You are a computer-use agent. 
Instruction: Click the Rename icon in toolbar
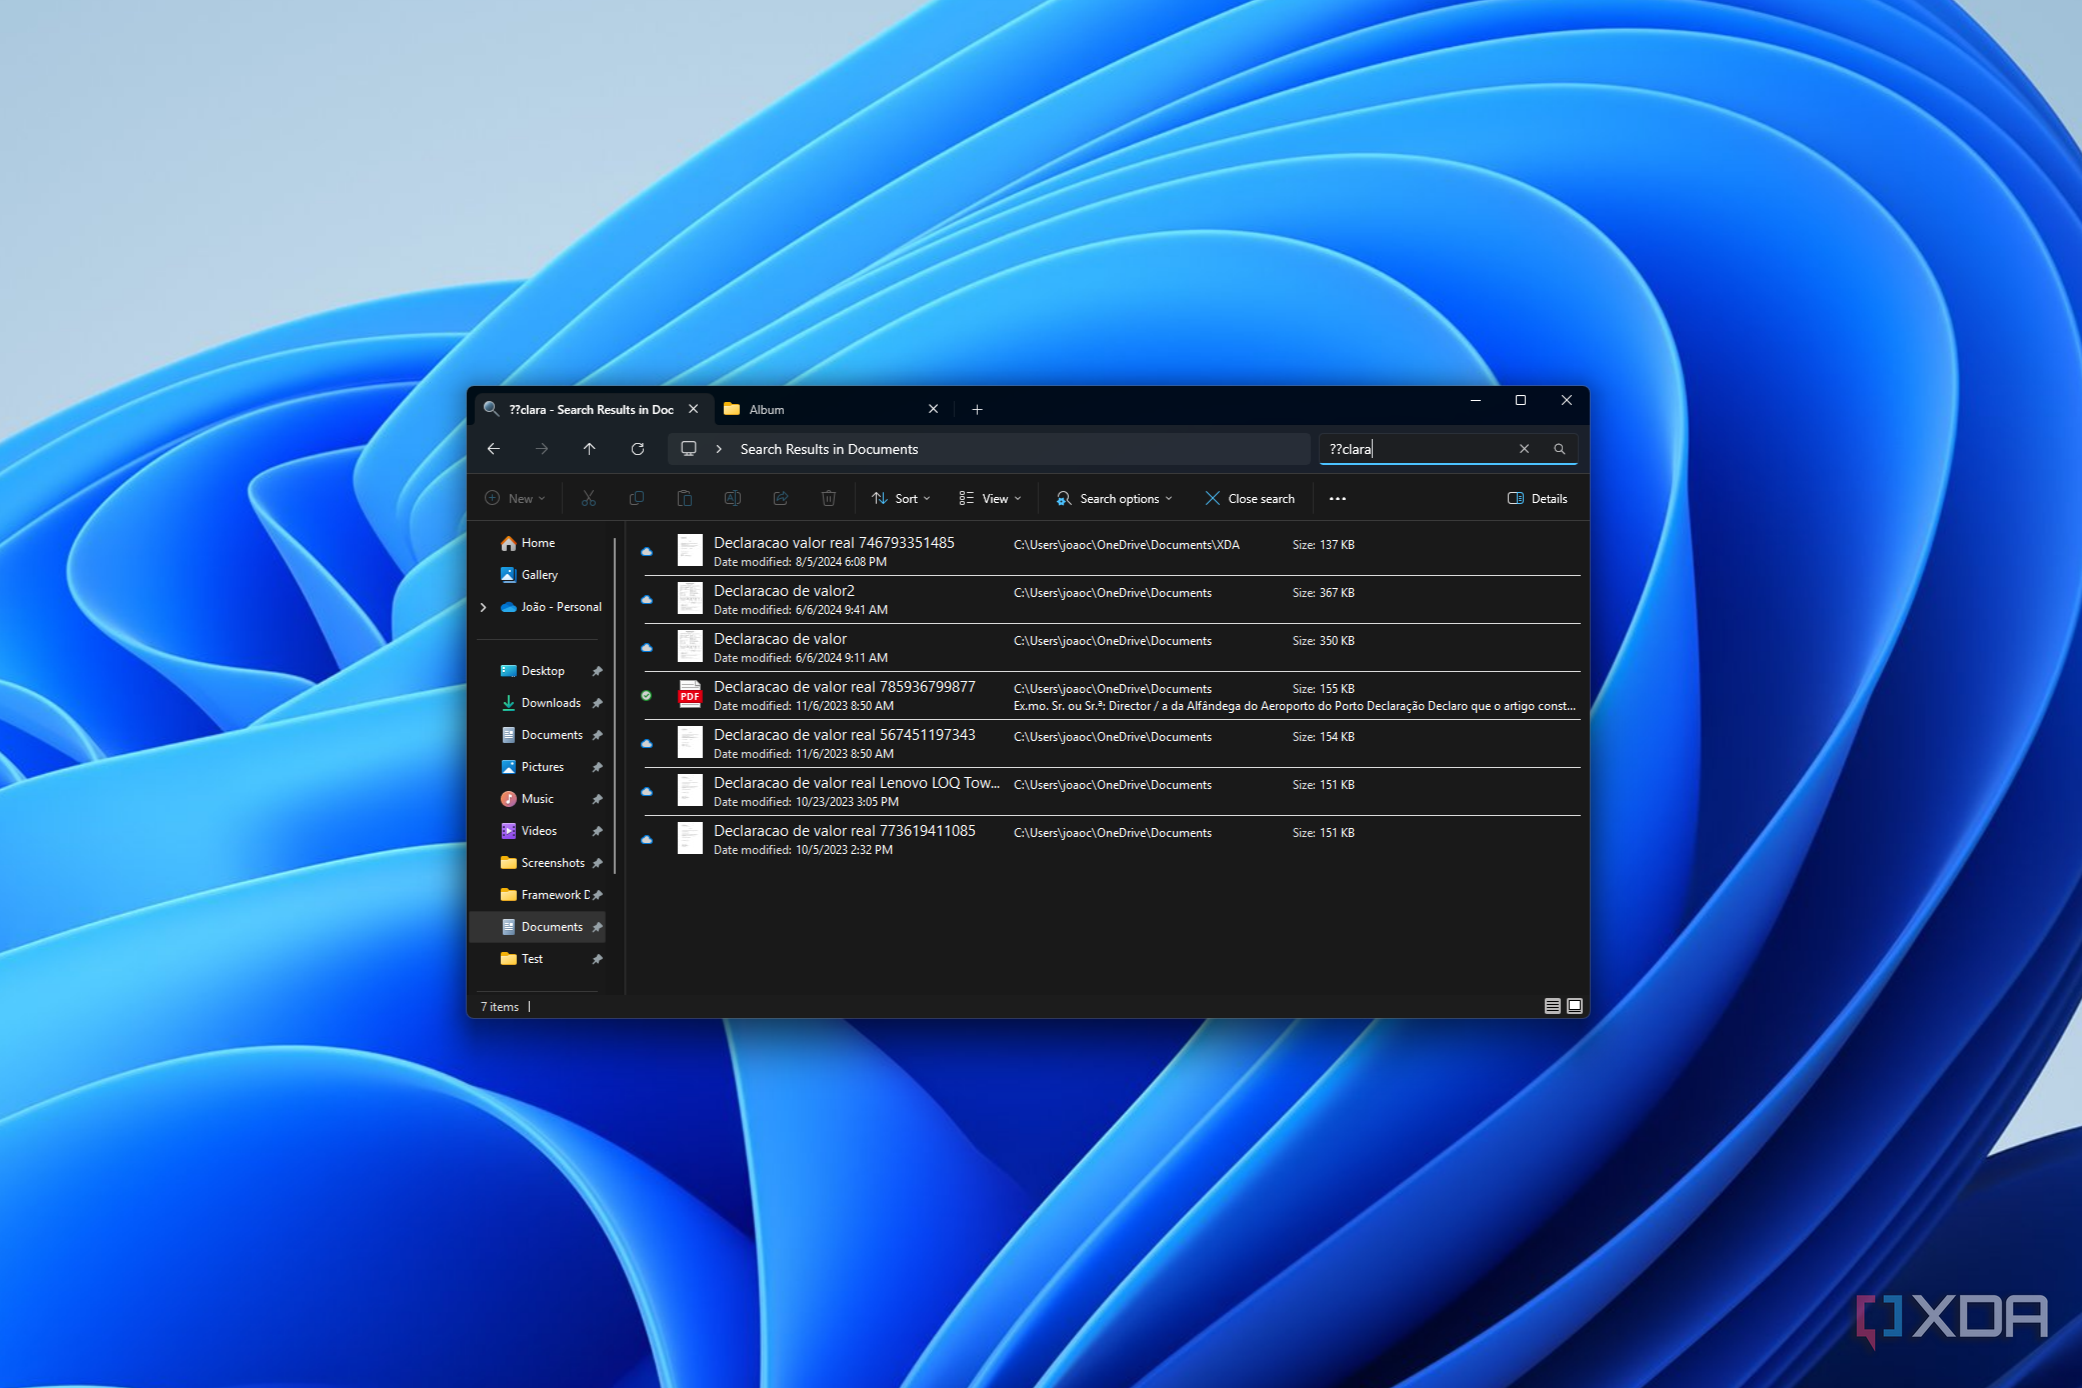click(x=732, y=498)
